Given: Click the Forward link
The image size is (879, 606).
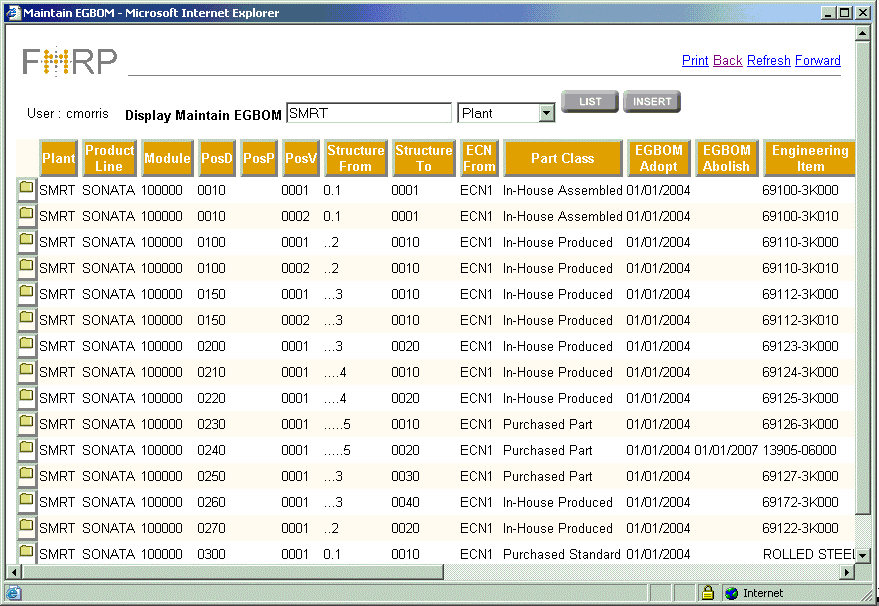Looking at the screenshot, I should pos(818,61).
